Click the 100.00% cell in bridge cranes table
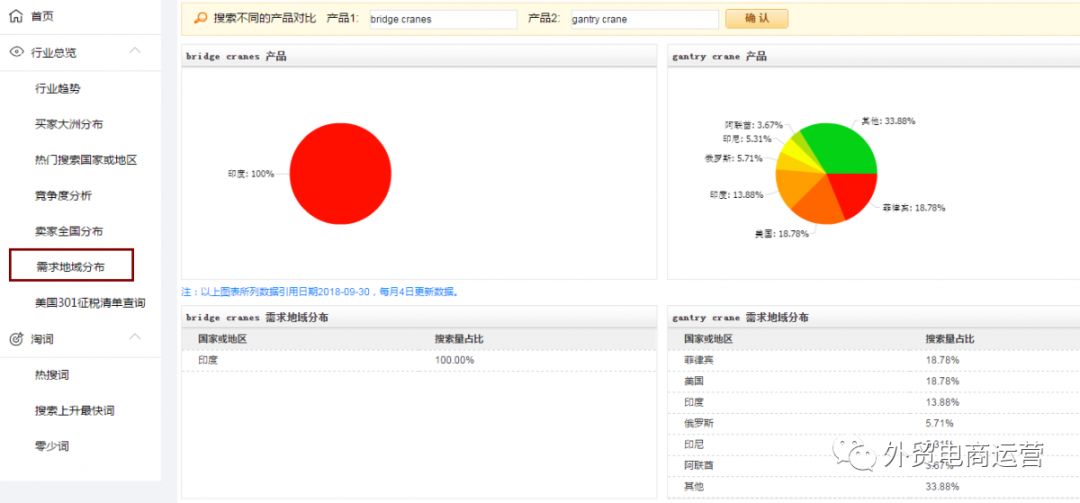Image resolution: width=1080 pixels, height=503 pixels. [455, 360]
